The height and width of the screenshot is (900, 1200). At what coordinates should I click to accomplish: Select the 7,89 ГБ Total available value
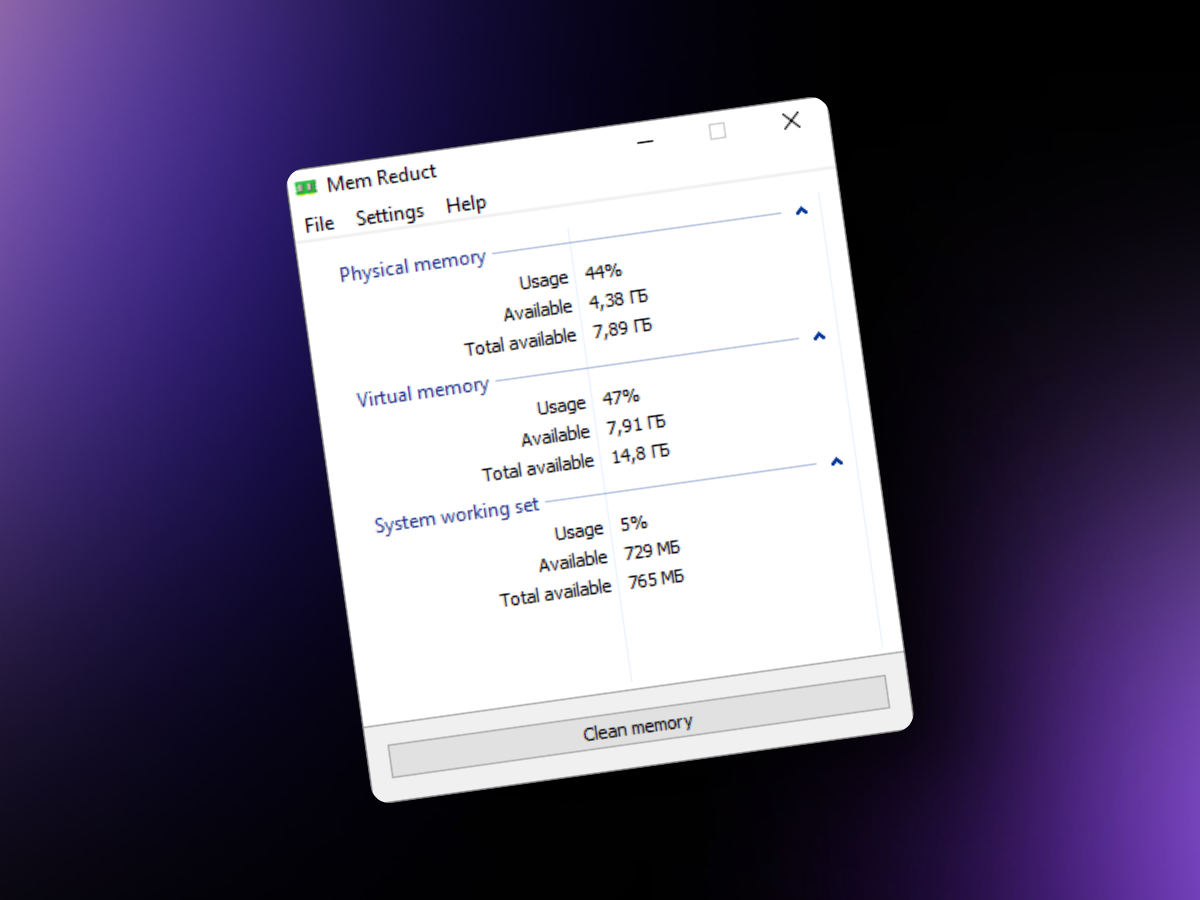[x=623, y=328]
